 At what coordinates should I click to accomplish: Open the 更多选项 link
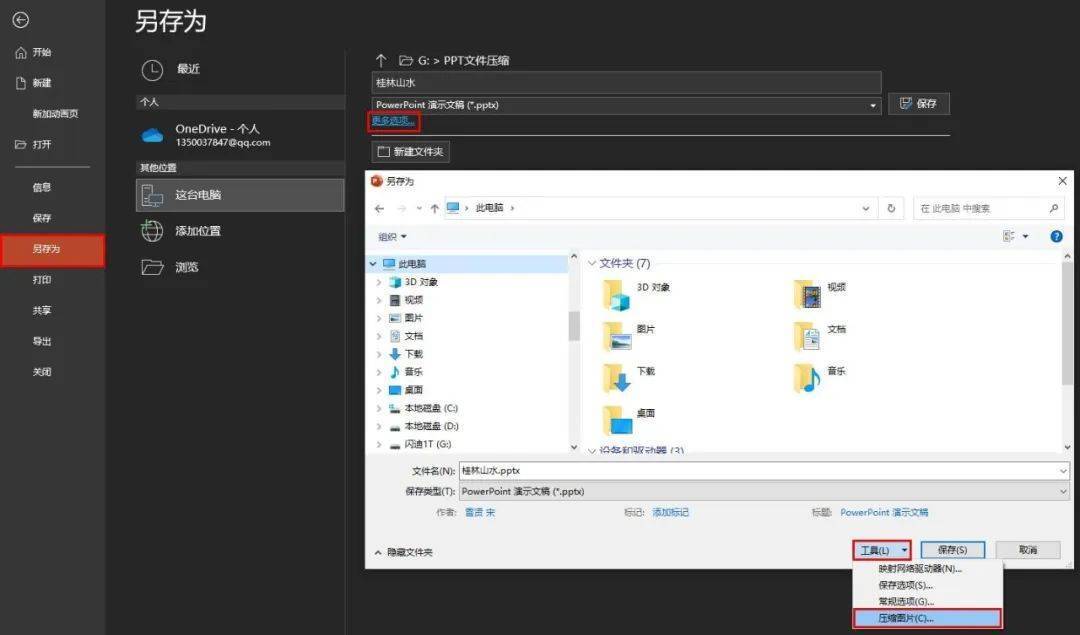point(393,121)
